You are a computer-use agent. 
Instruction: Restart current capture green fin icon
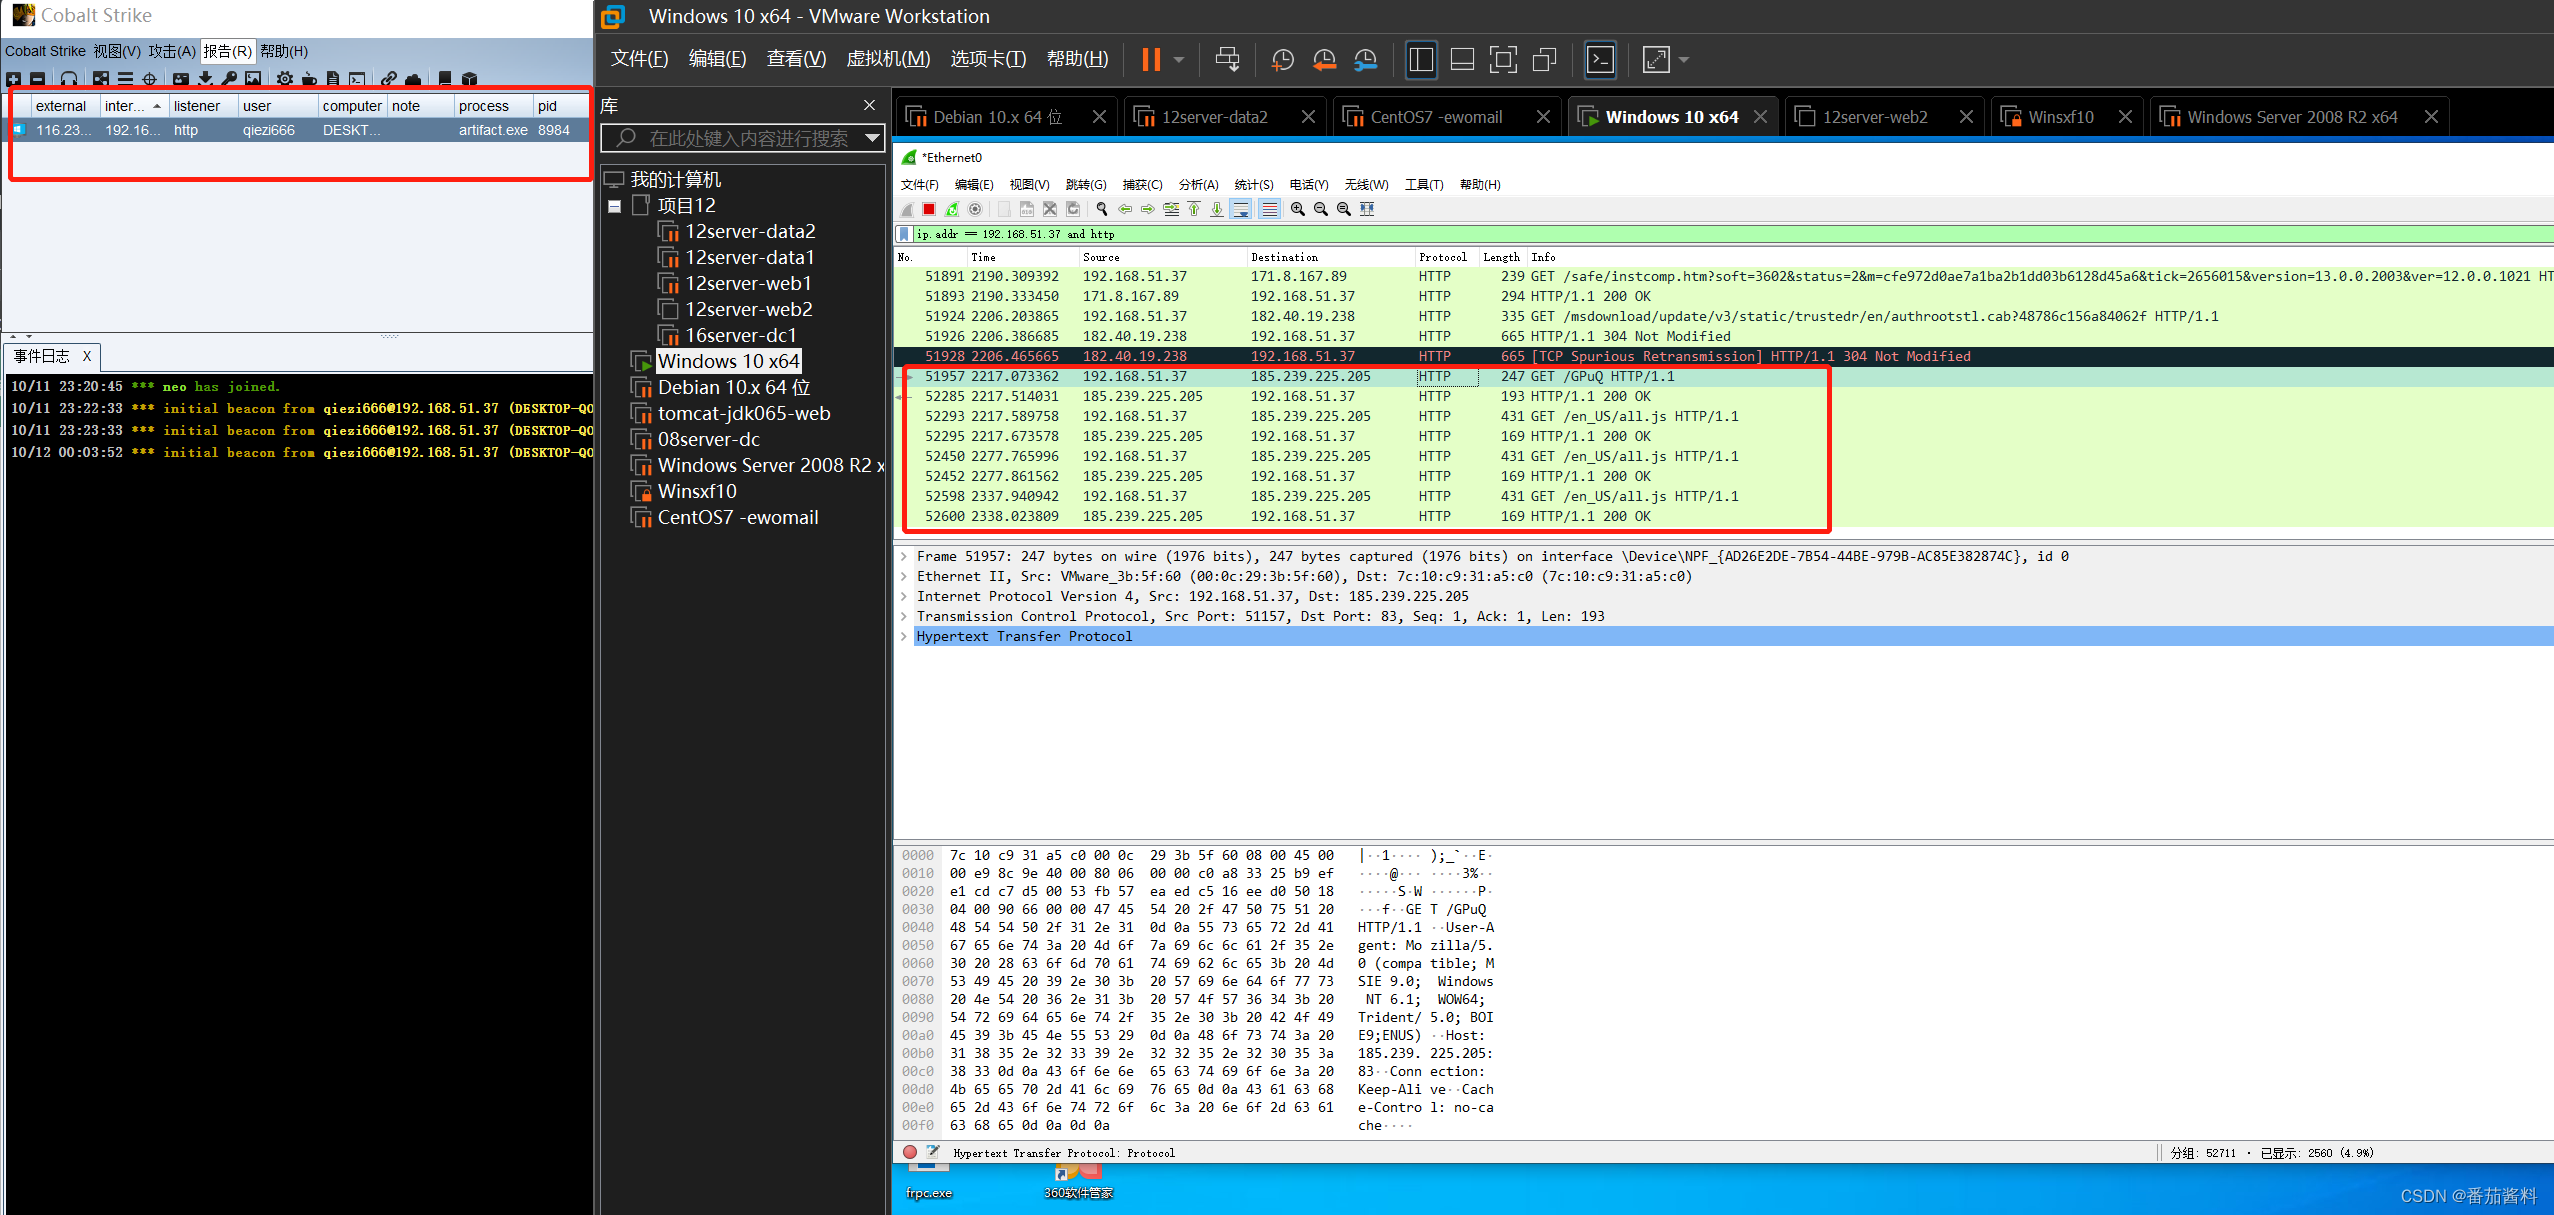(x=952, y=209)
